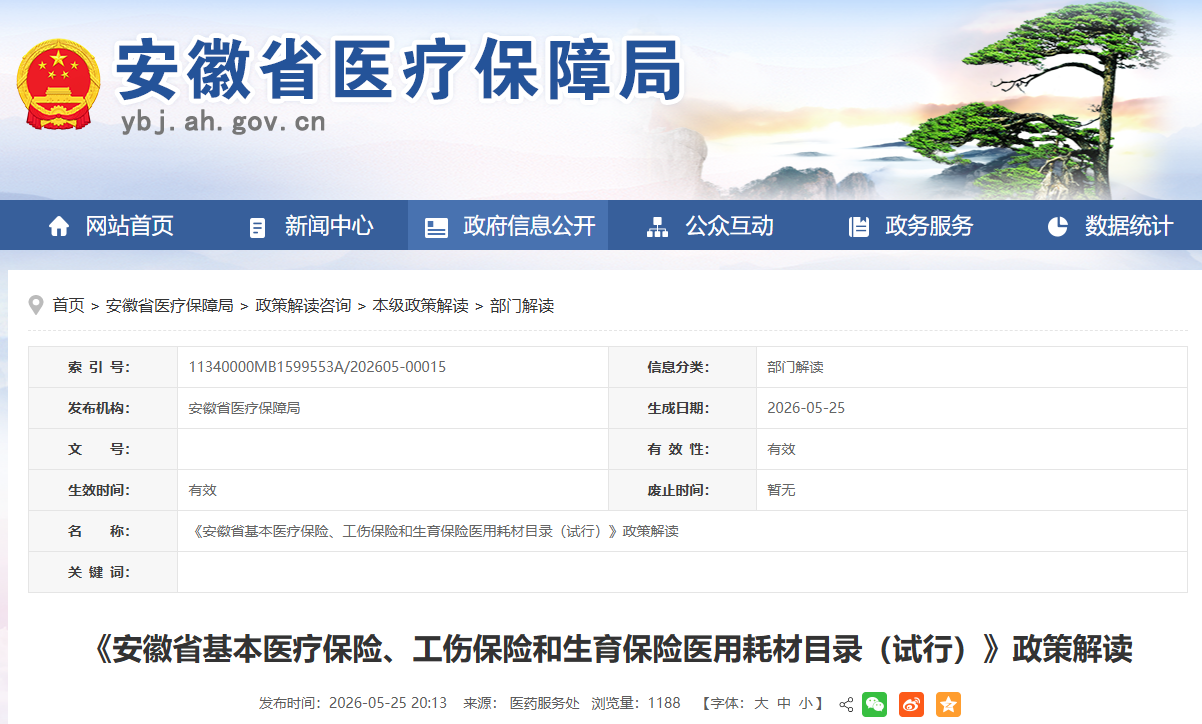Click the 文号 label cell
This screenshot has width=1202, height=724.
click(103, 449)
